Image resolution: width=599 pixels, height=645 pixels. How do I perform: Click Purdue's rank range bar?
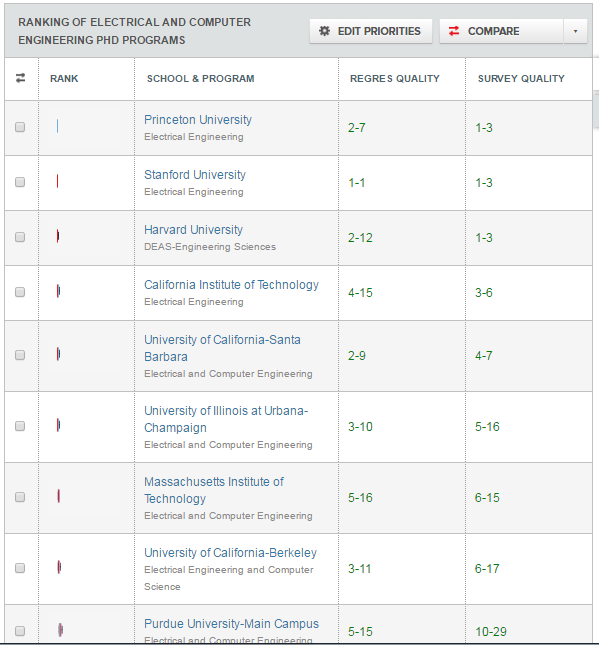60,630
